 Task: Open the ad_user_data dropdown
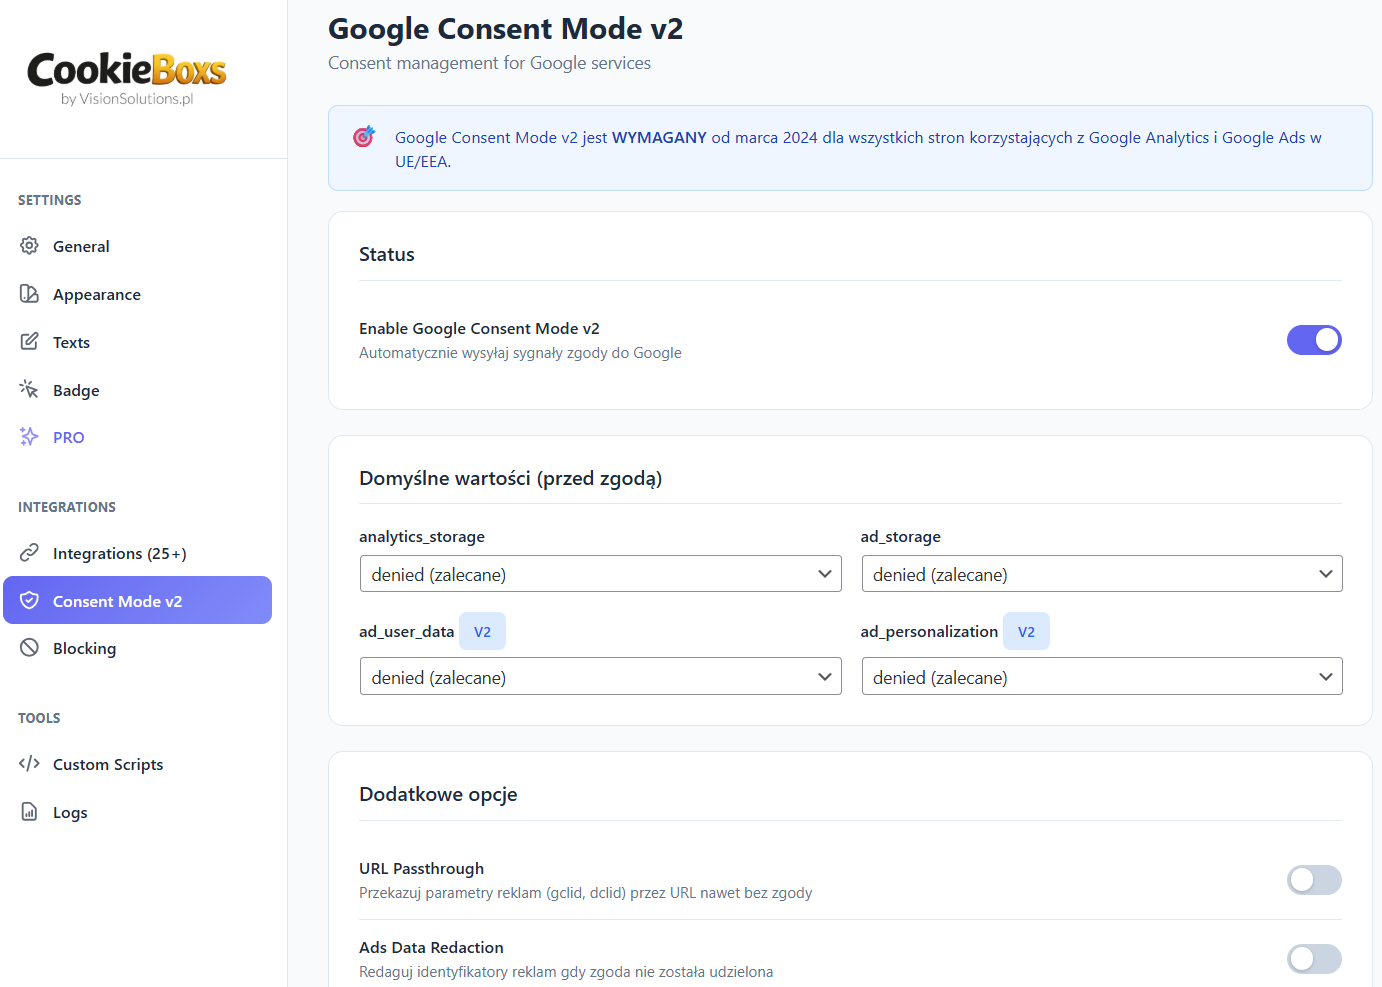point(600,676)
